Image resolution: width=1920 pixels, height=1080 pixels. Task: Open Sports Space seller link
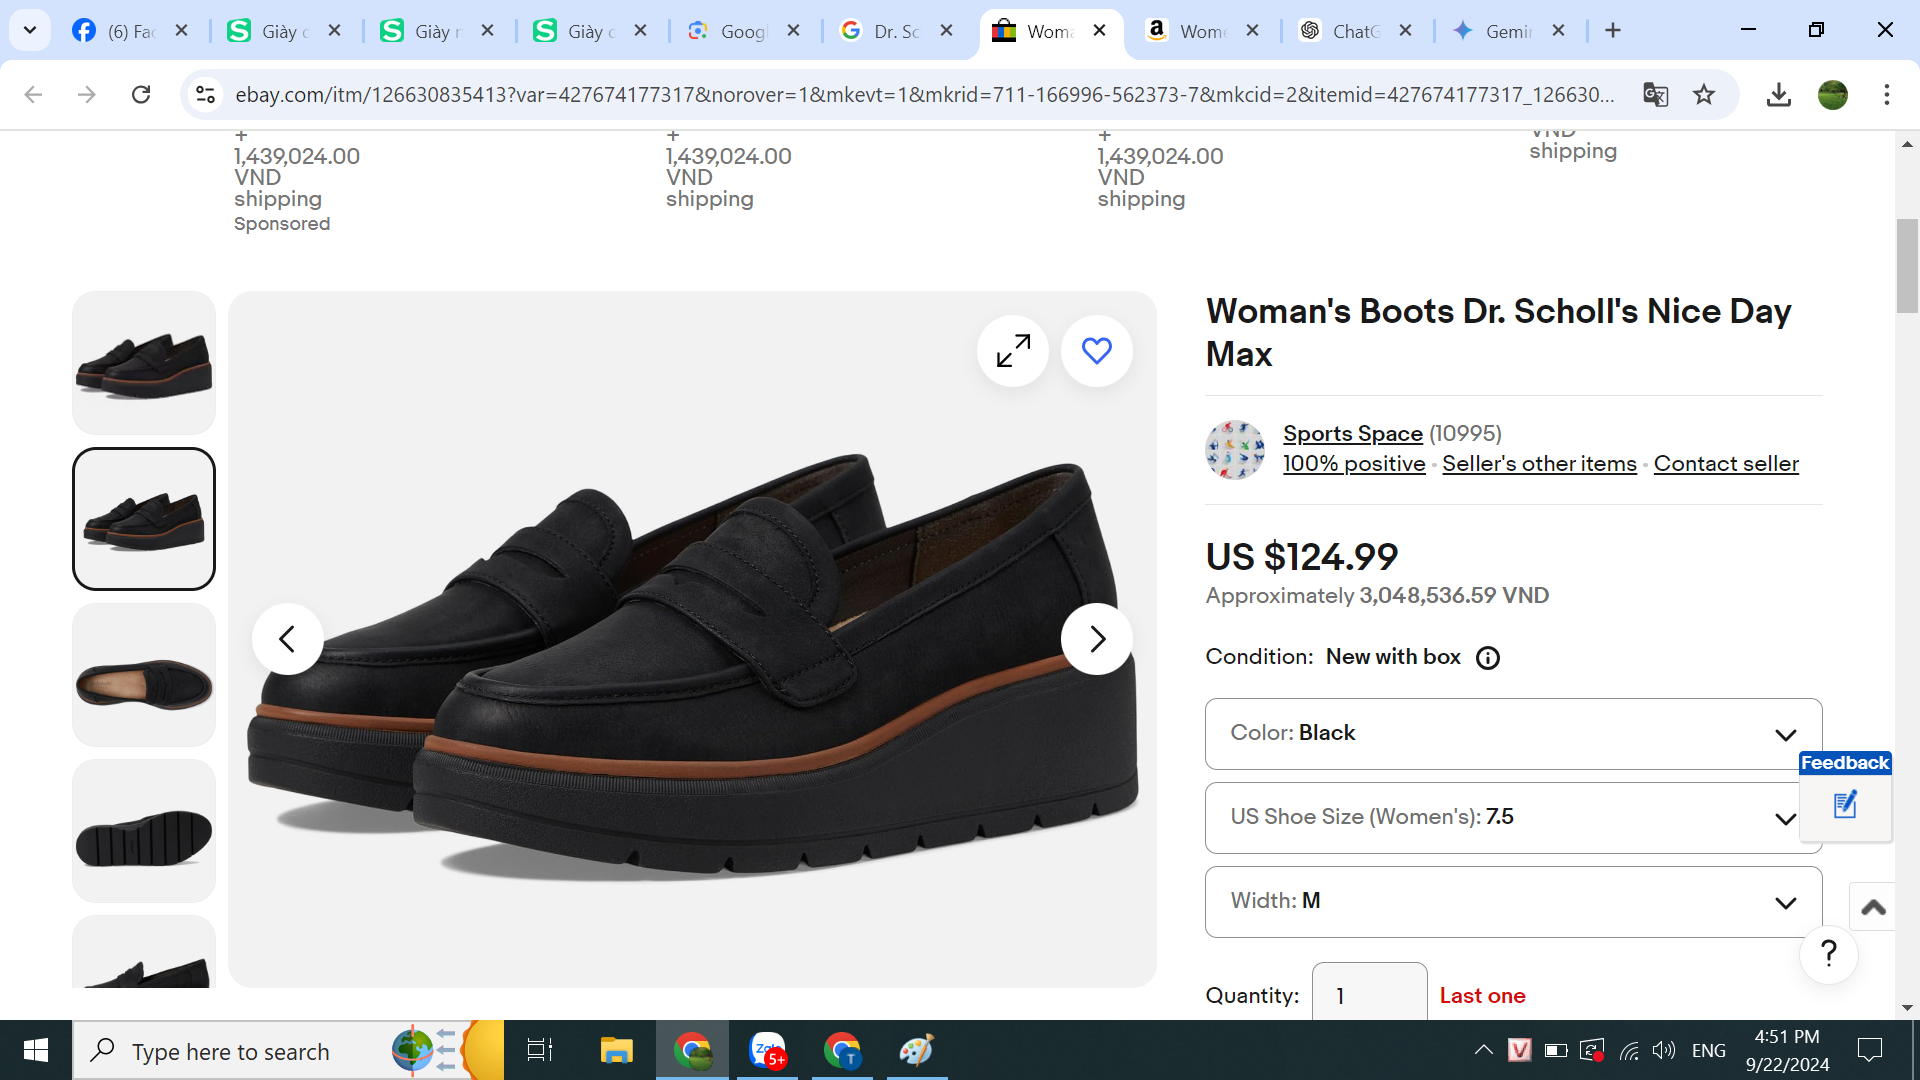coord(1352,434)
